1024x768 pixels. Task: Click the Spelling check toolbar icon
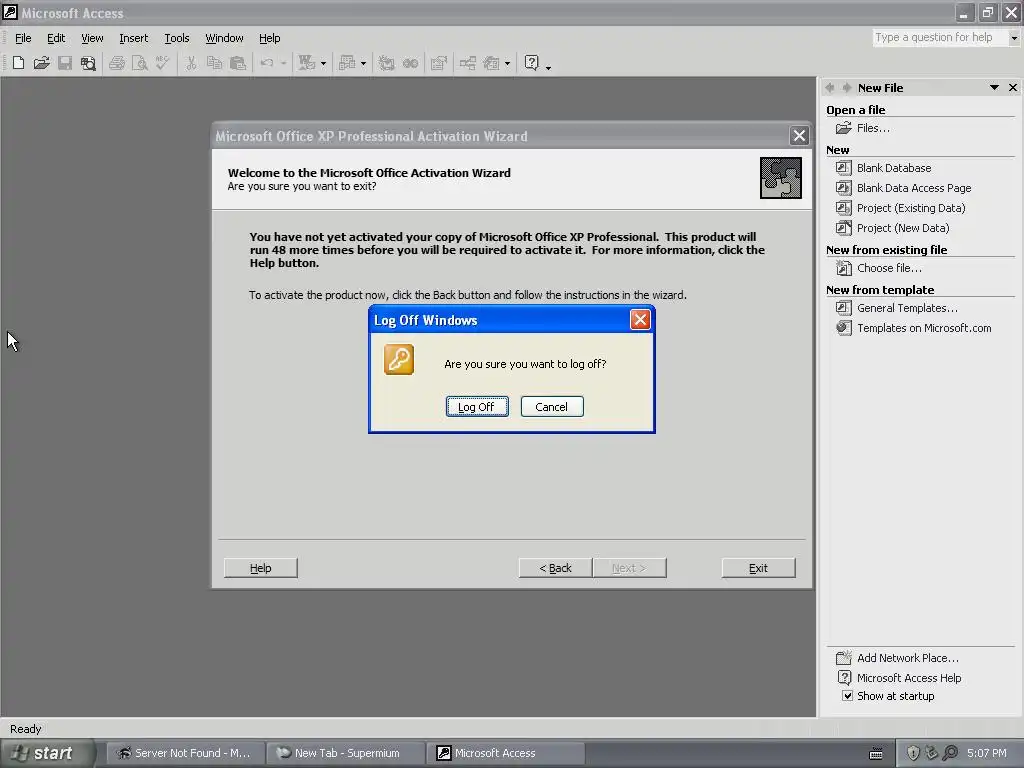click(163, 63)
